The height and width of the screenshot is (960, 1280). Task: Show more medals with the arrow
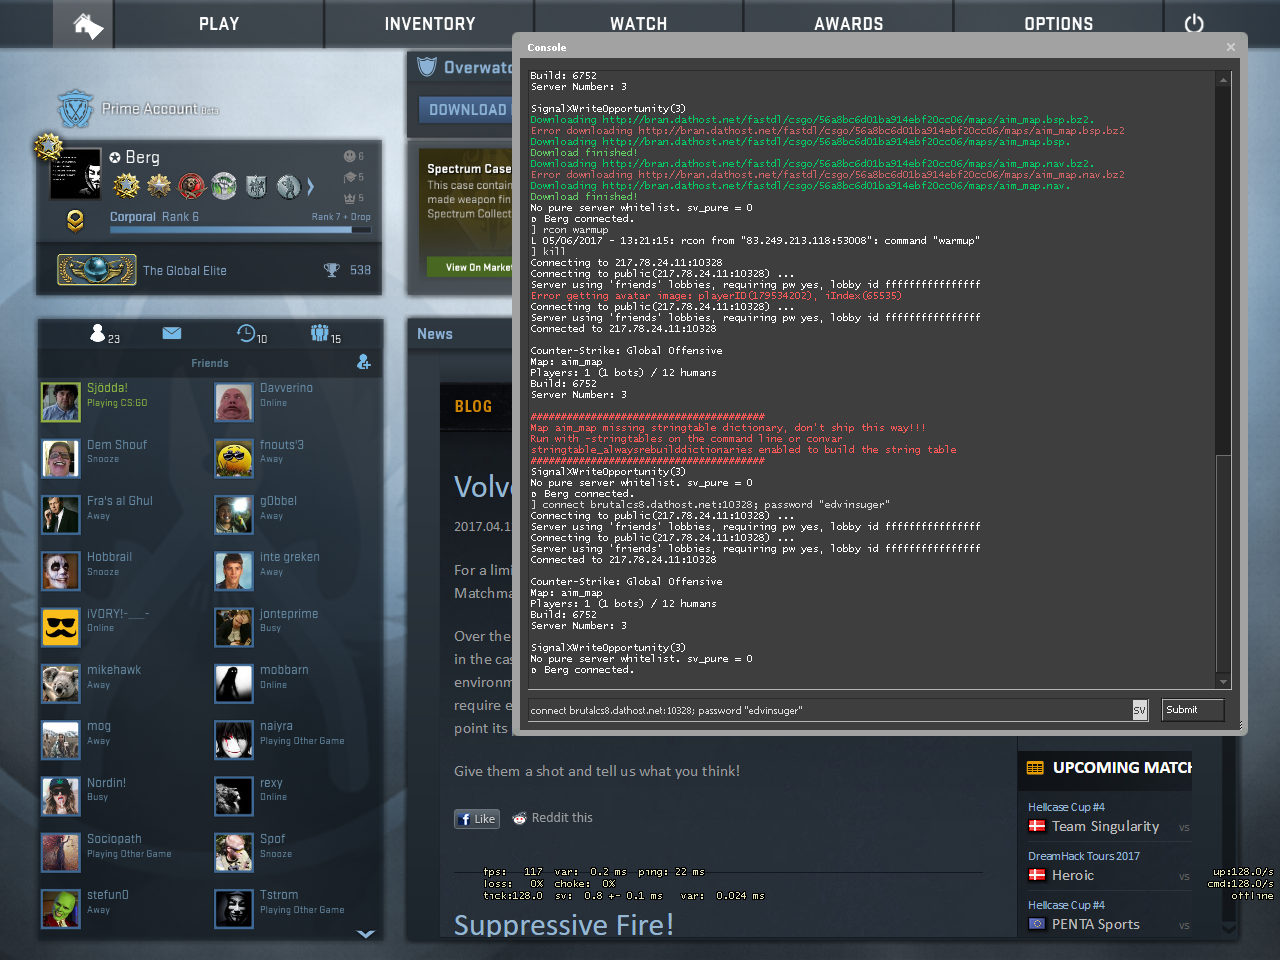pos(311,186)
